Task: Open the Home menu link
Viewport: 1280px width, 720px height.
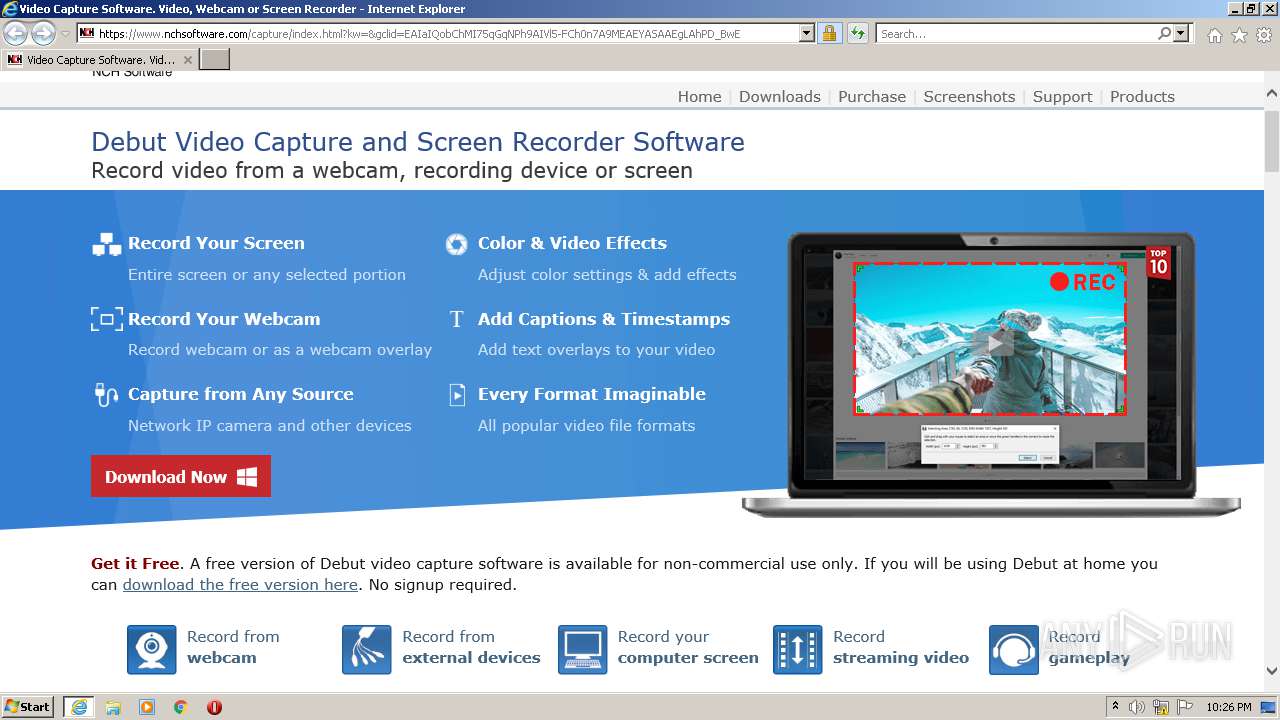Action: click(x=699, y=96)
